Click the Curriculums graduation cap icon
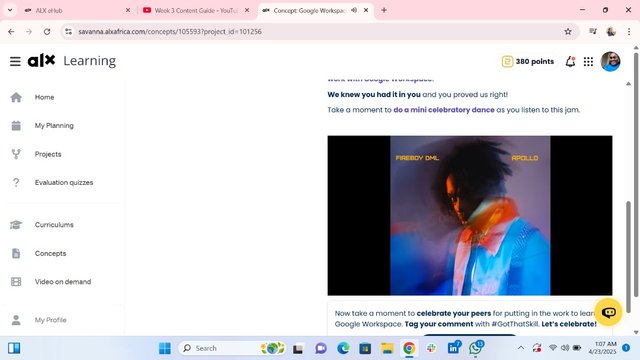The width and height of the screenshot is (640, 360). coord(16,225)
